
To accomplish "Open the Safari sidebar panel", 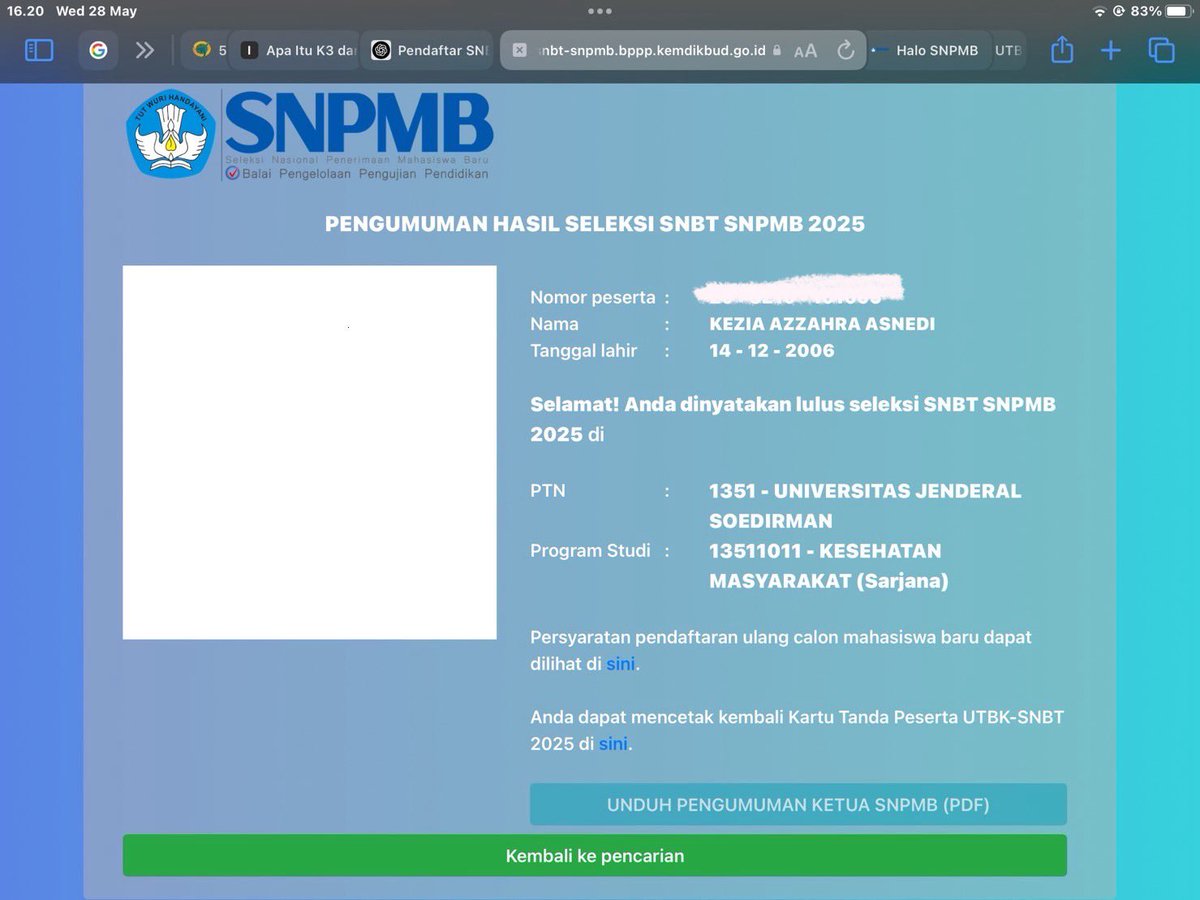I will 38,50.
